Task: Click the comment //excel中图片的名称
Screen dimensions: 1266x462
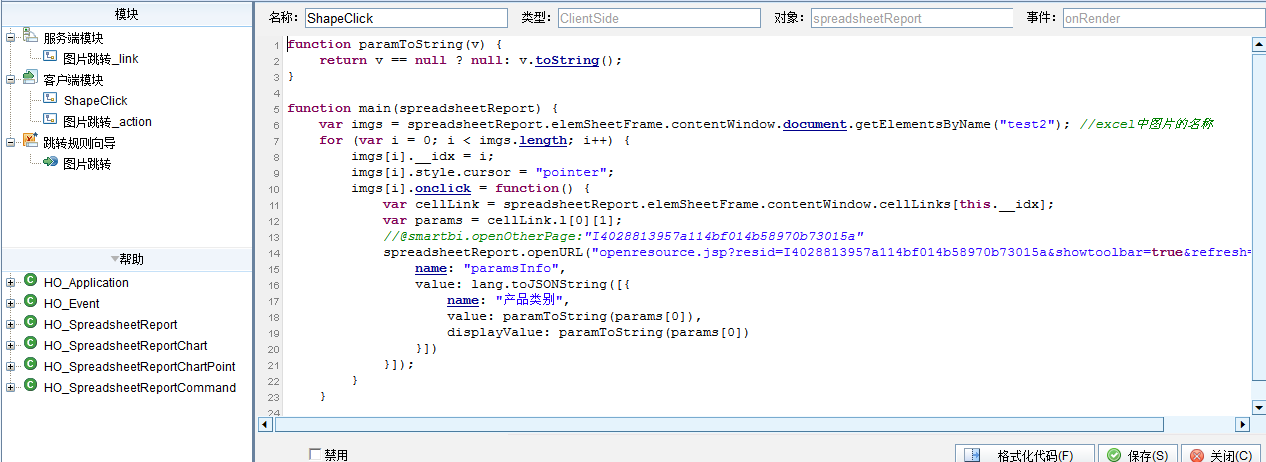Action: (1147, 124)
